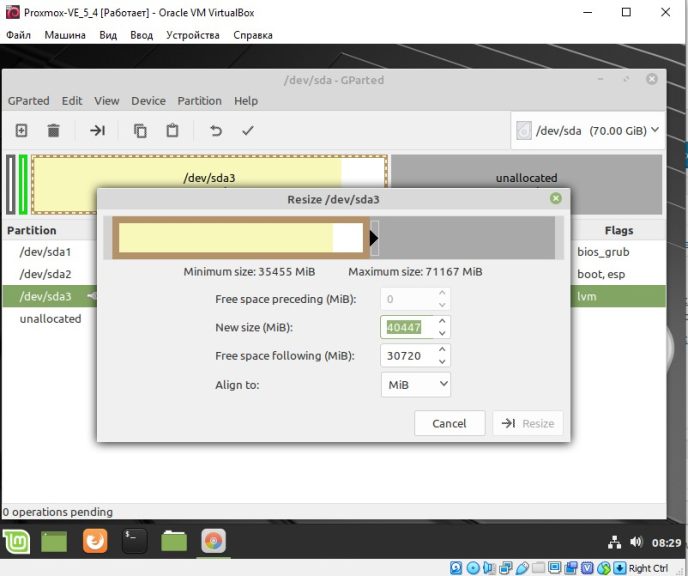Click the paste partition clipboard icon
The image size is (688, 576).
pos(172,130)
